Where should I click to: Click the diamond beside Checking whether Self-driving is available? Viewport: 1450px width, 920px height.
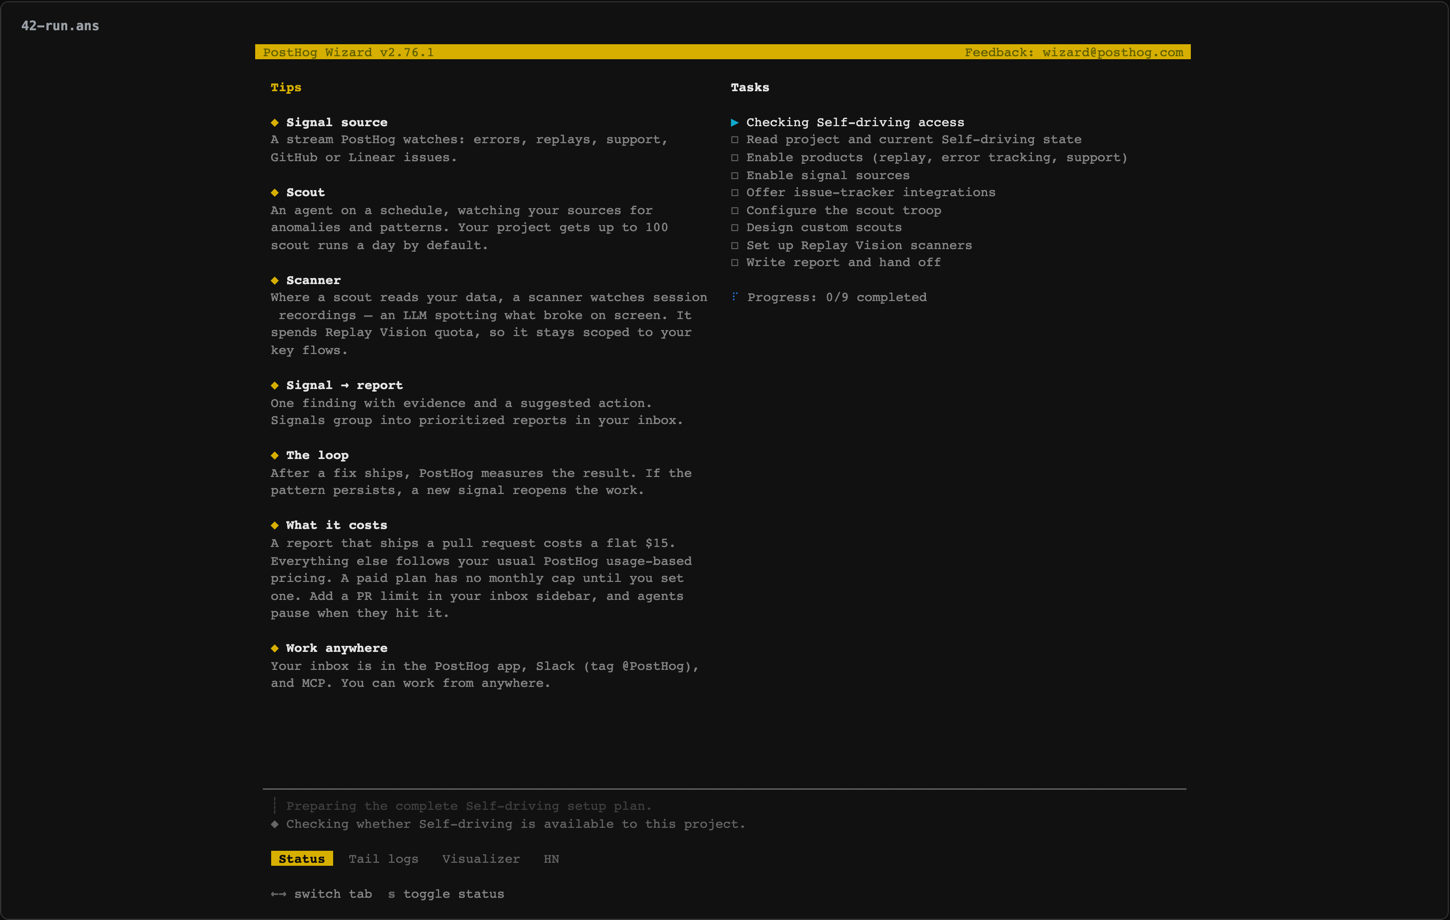(x=275, y=824)
